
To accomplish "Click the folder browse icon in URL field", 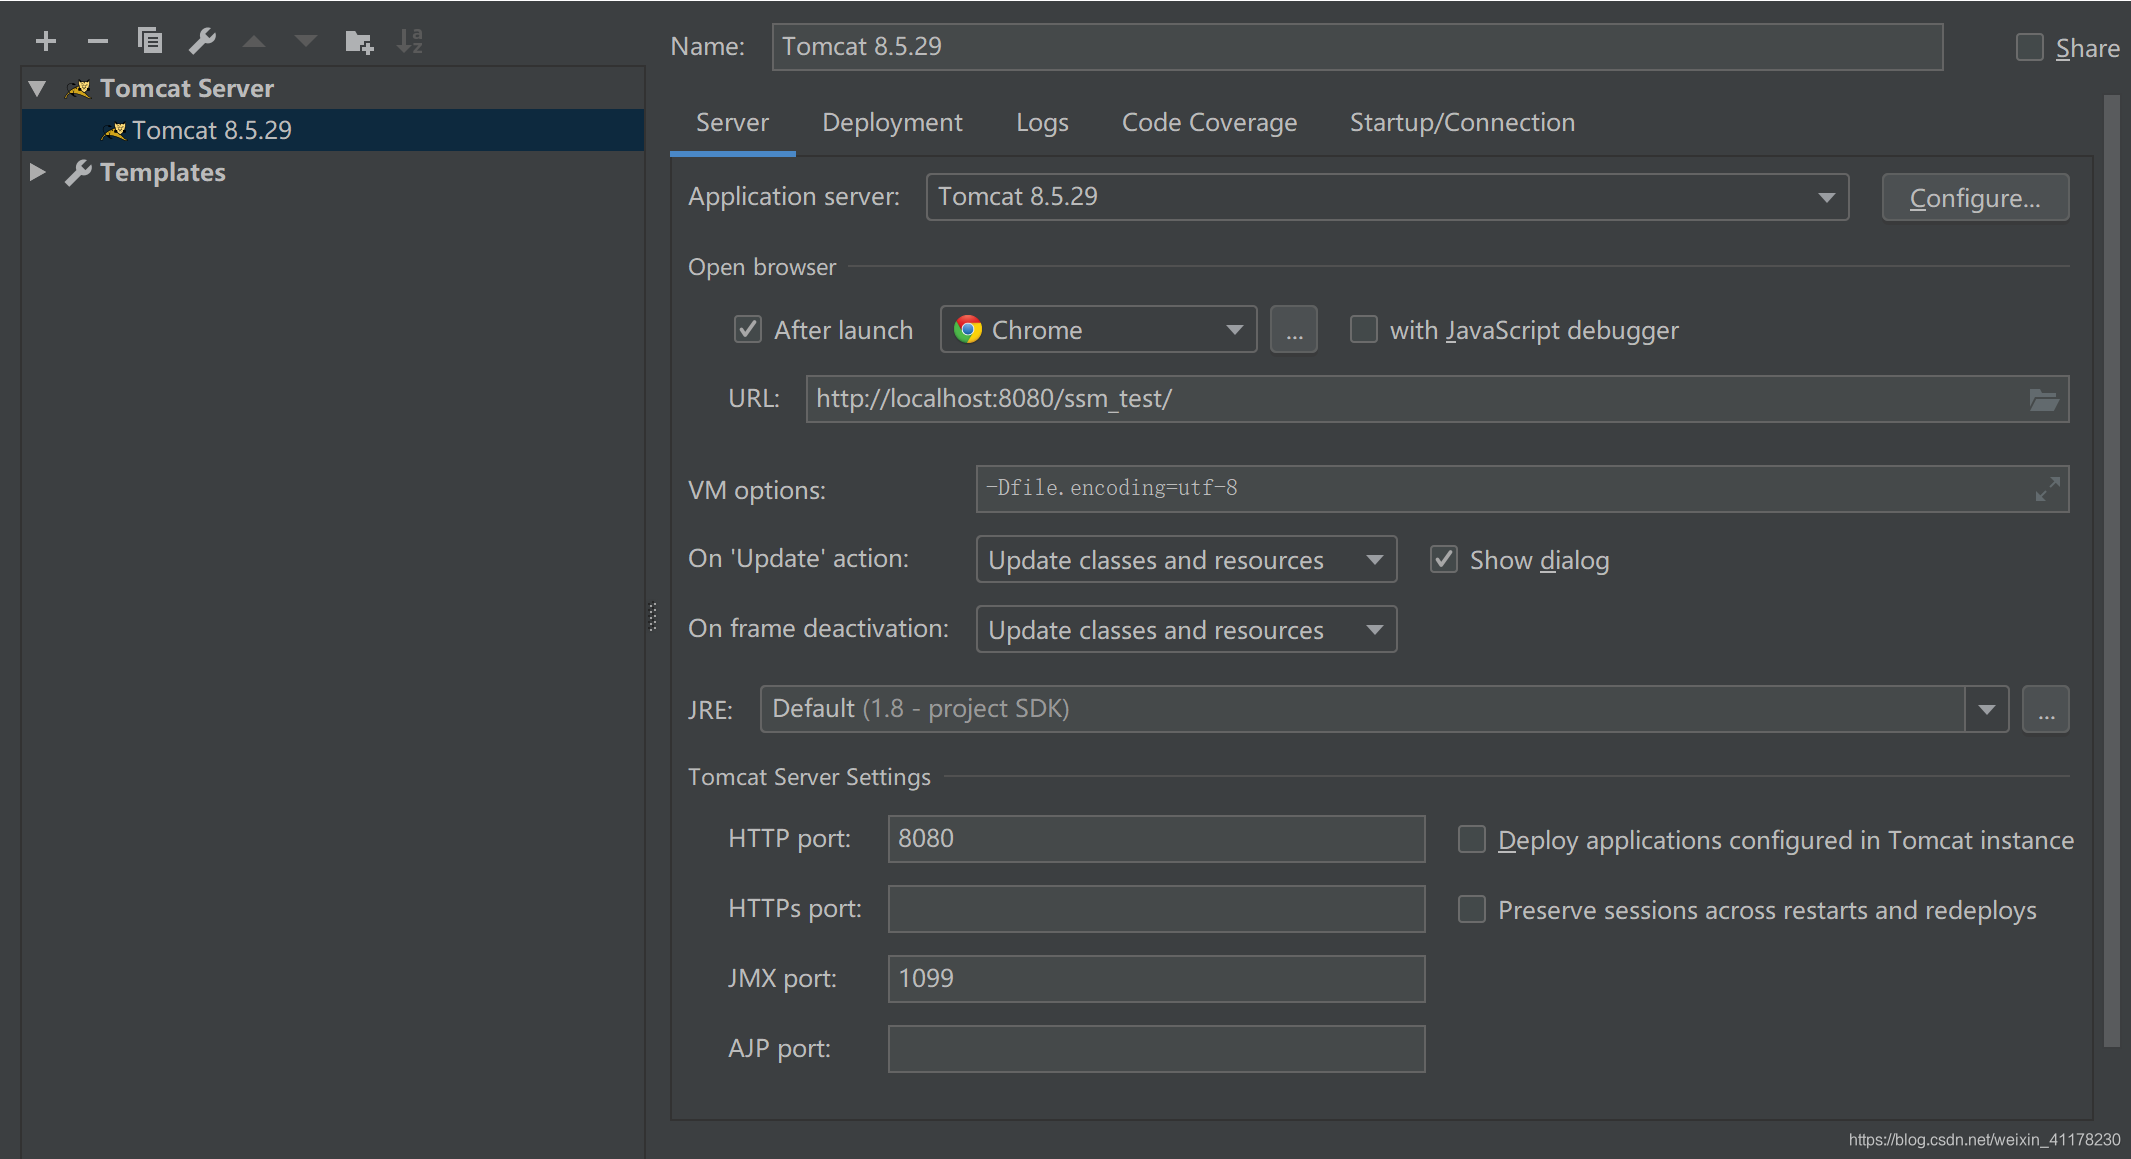I will pos(2043,400).
